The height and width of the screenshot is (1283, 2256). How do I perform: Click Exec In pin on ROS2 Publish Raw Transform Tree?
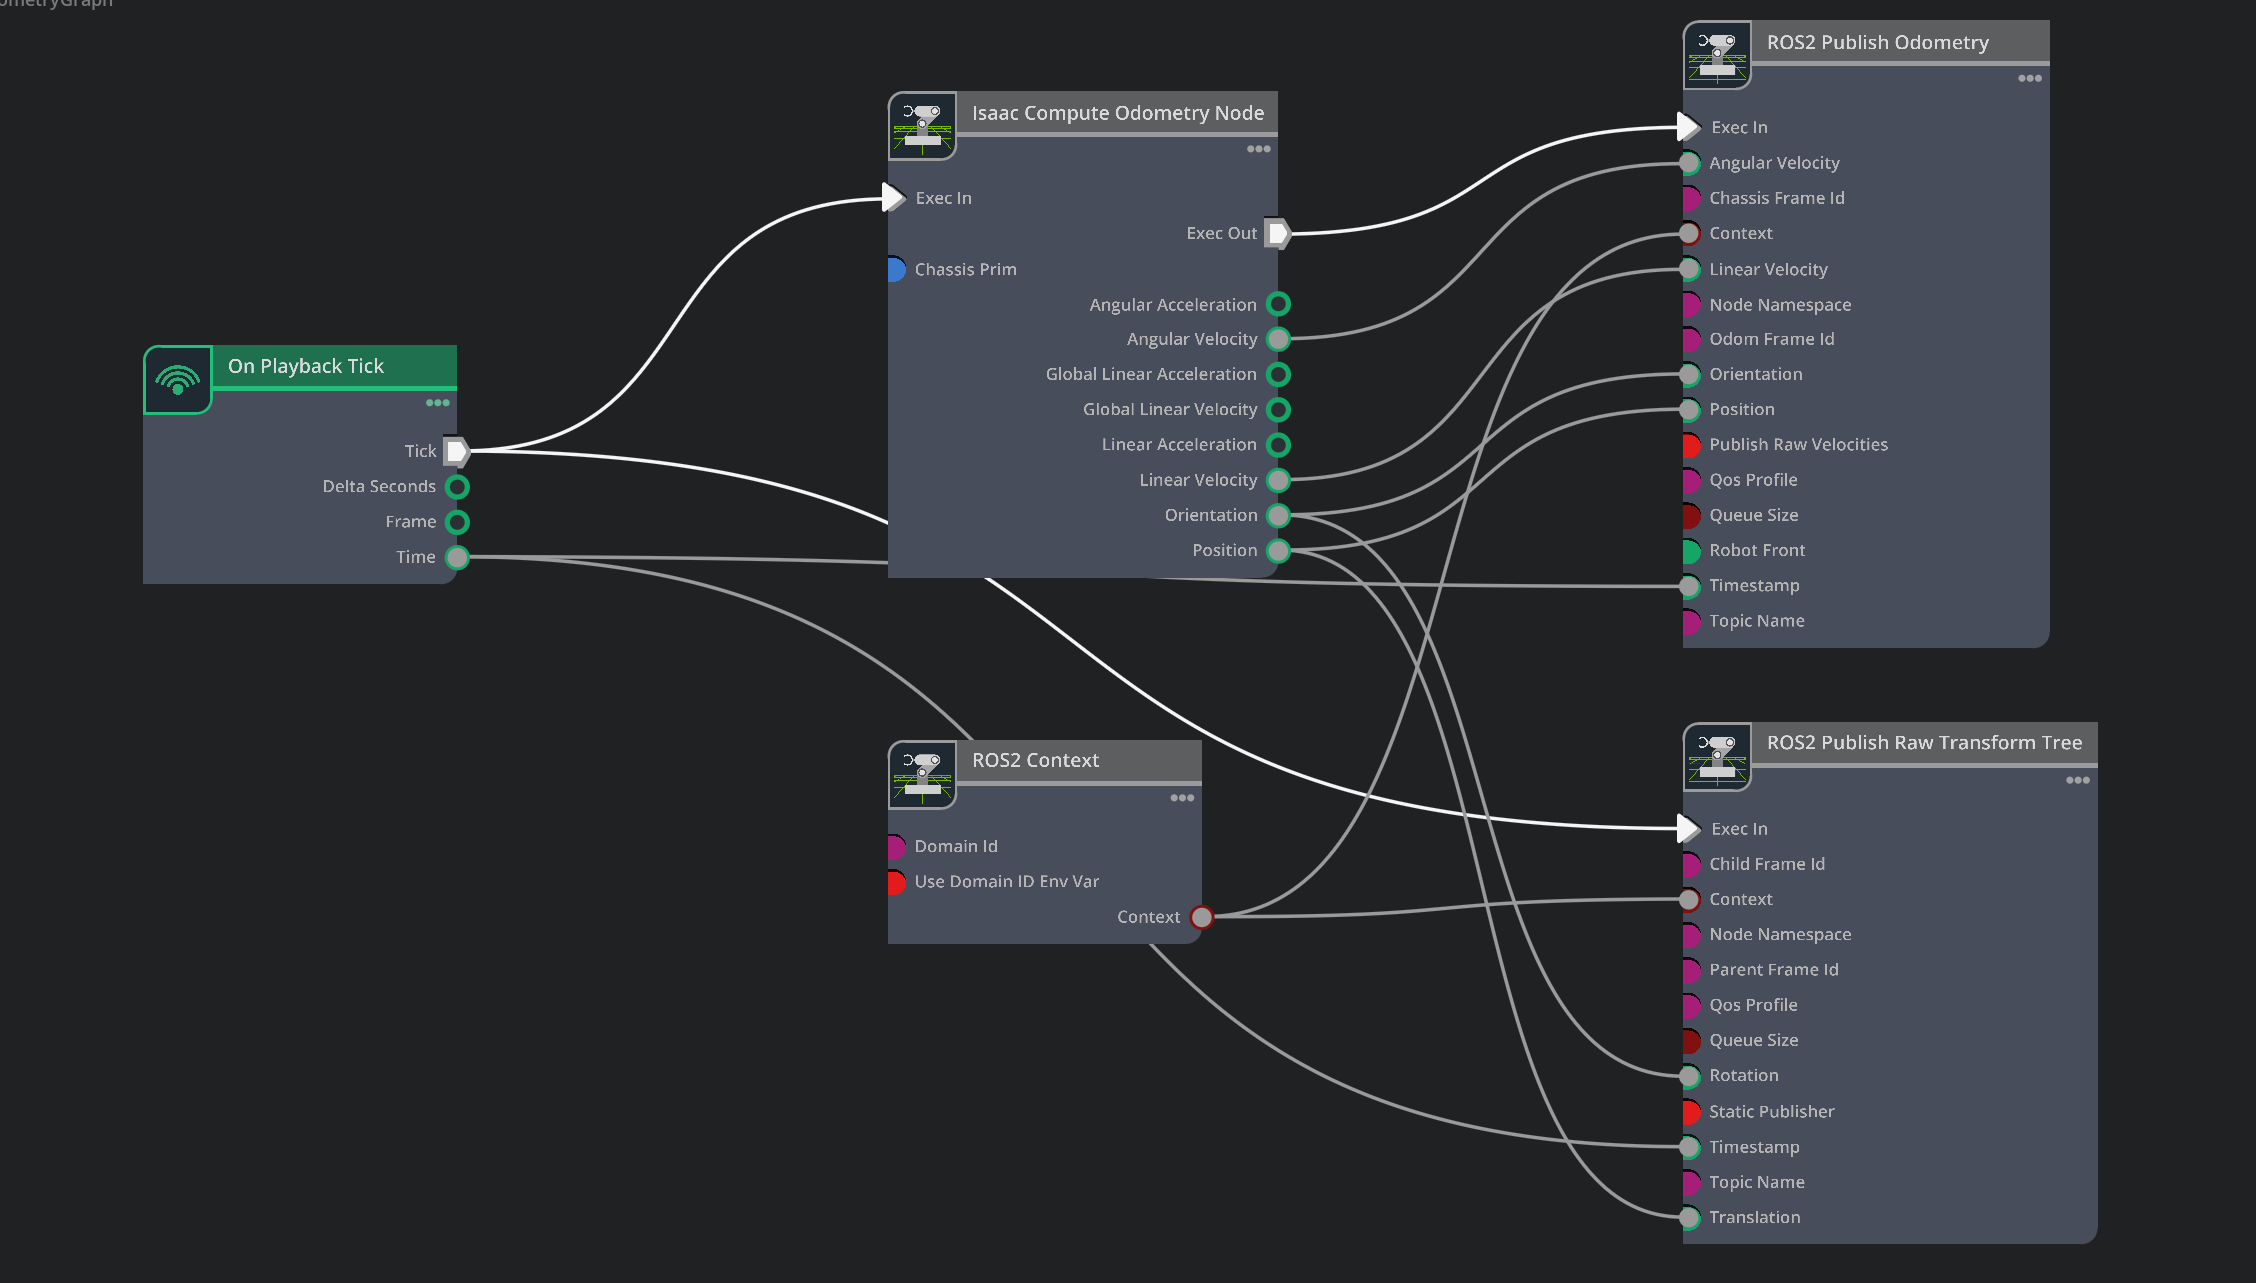click(1688, 829)
